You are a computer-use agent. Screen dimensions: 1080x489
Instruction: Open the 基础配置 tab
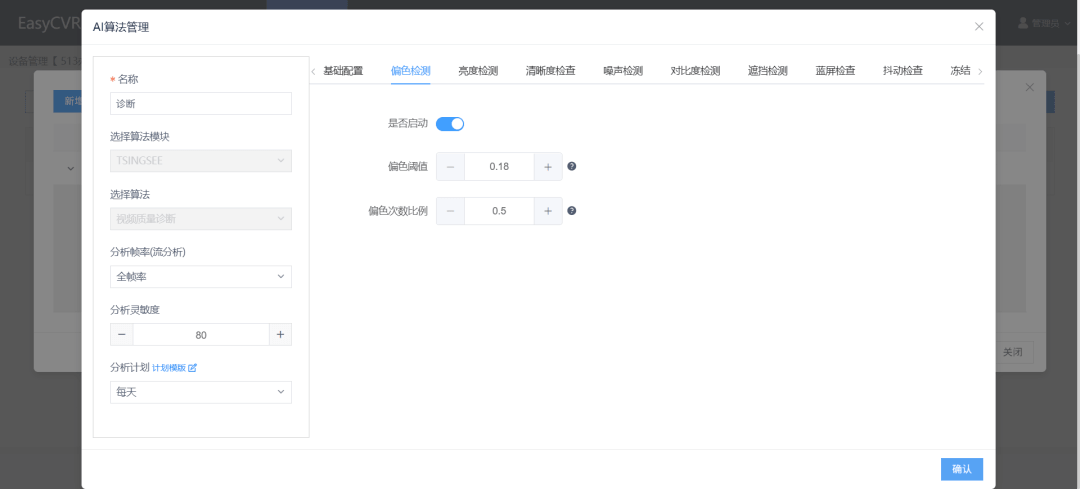point(343,70)
